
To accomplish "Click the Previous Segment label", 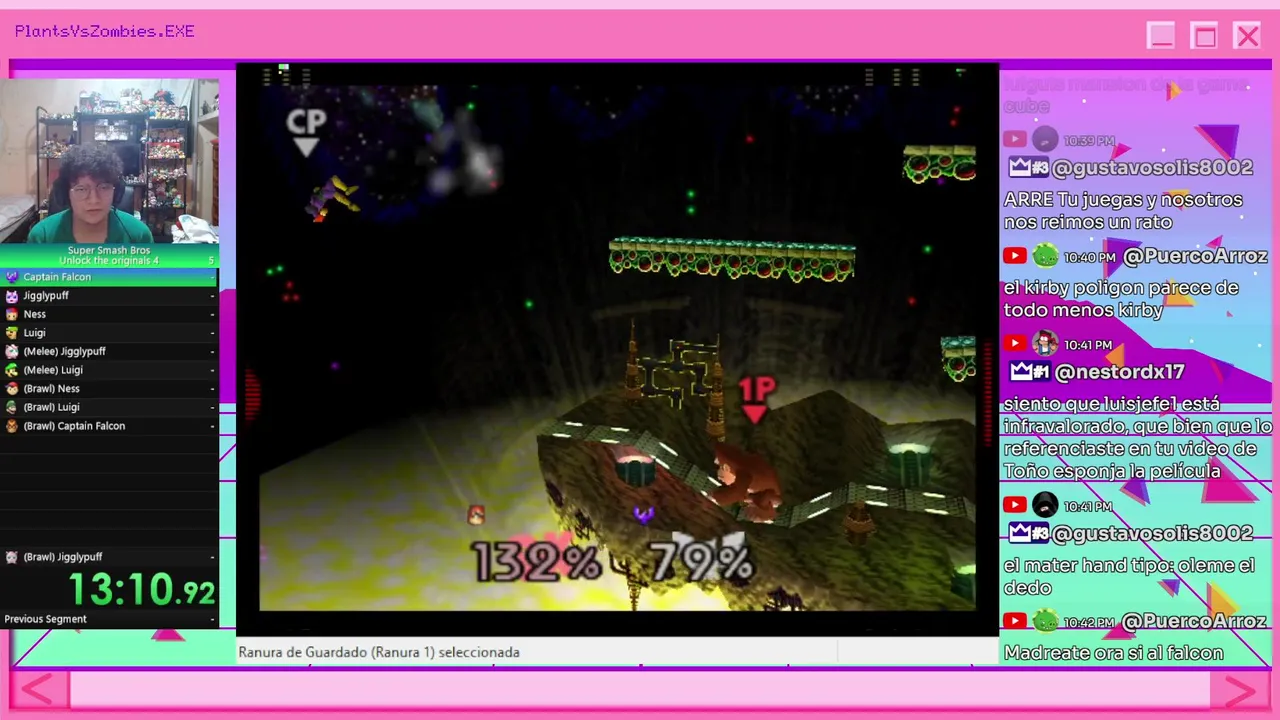I will (x=46, y=619).
